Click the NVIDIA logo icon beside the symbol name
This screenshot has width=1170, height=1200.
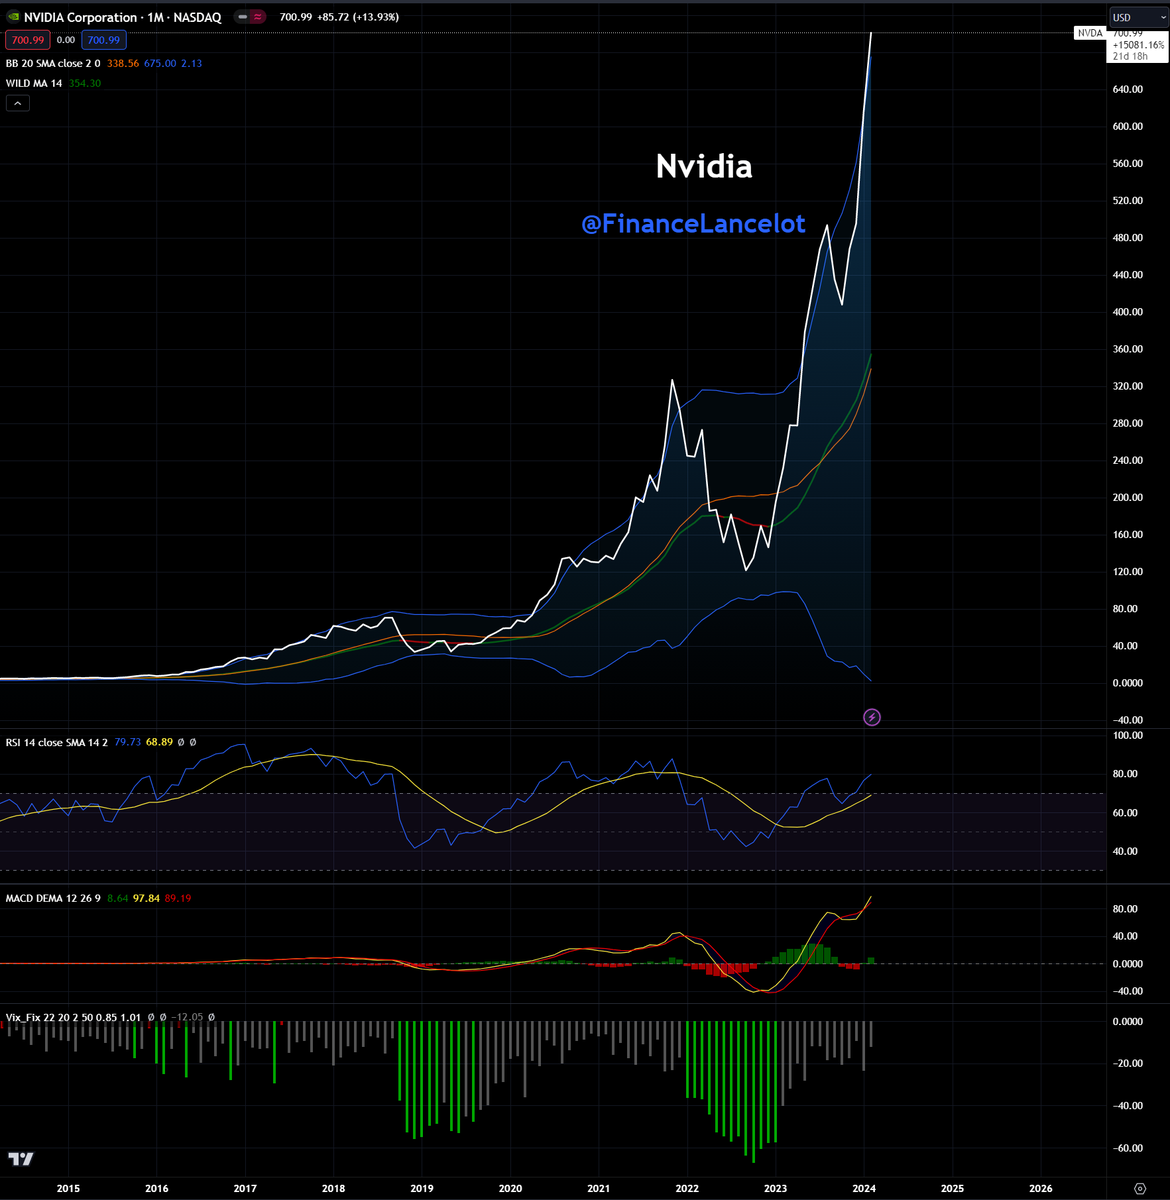tap(12, 17)
